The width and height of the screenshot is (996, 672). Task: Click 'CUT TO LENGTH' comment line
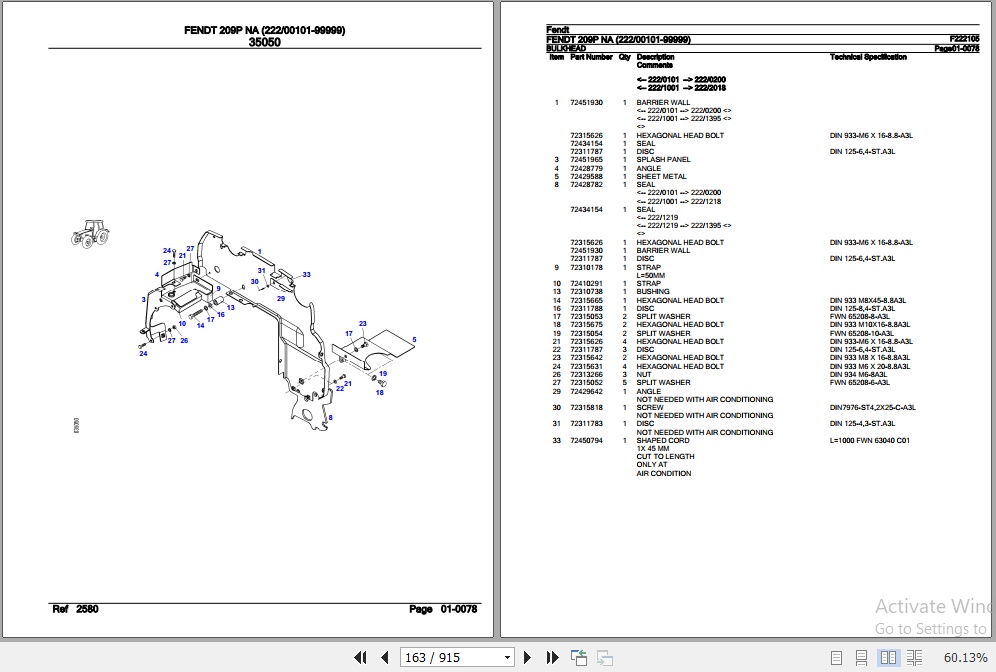[665, 456]
